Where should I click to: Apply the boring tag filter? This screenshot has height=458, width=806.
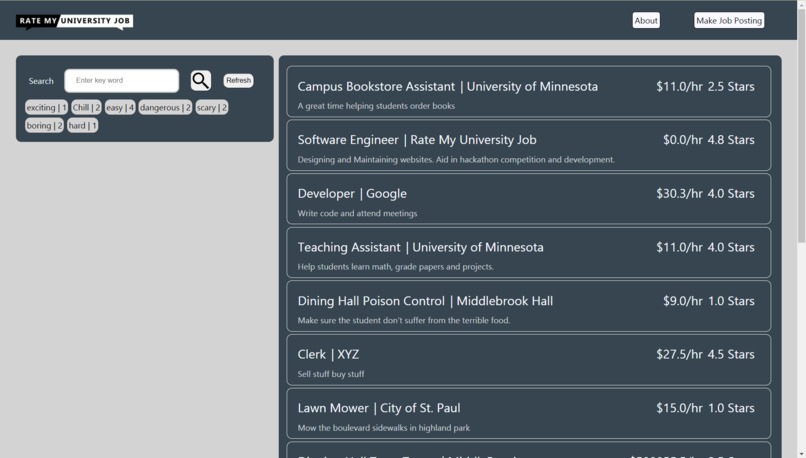[x=44, y=125]
